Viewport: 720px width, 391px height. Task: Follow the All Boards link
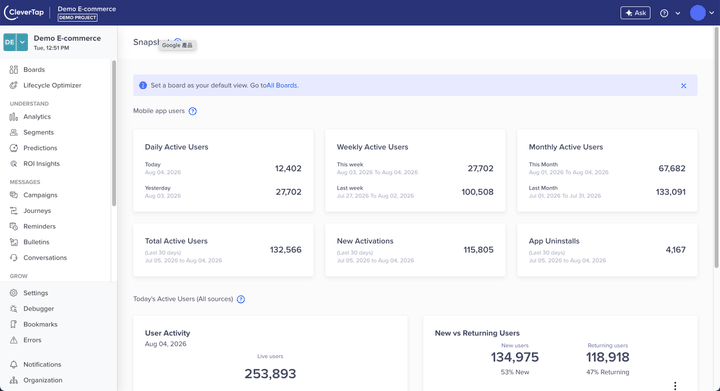[x=282, y=85]
